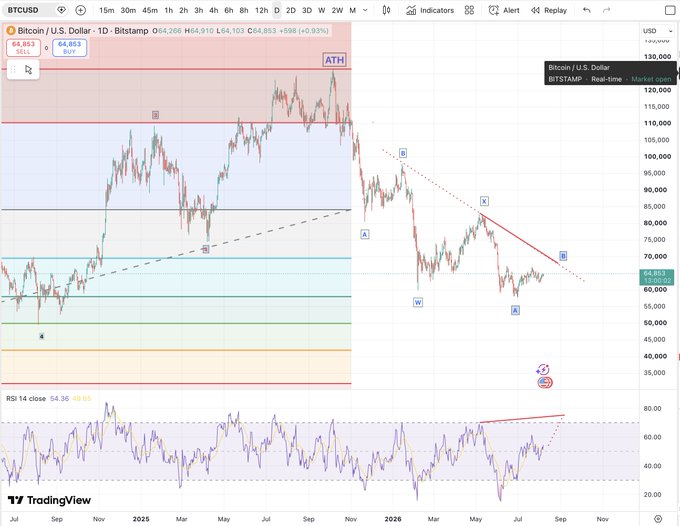This screenshot has height=526, width=680.
Task: Redo the chart action
Action: point(606,10)
